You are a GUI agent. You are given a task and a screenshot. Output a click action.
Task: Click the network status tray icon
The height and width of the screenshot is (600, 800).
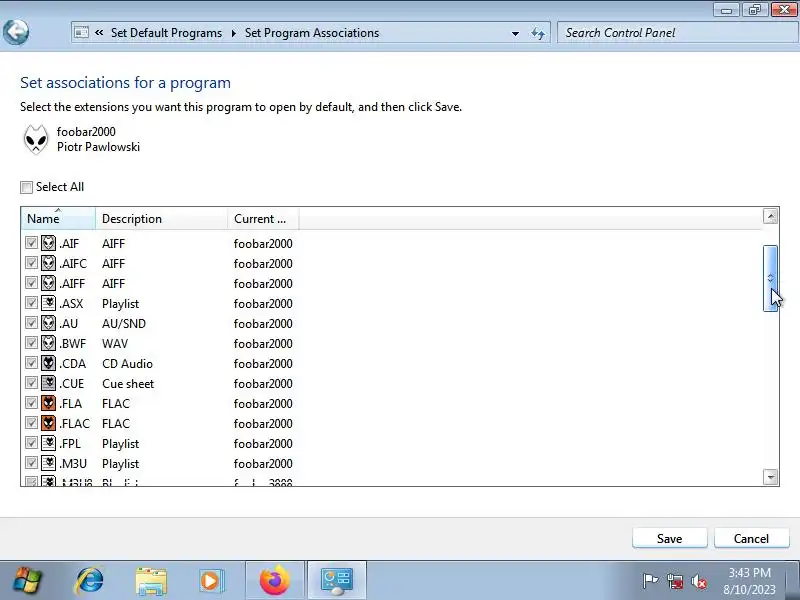coord(674,581)
